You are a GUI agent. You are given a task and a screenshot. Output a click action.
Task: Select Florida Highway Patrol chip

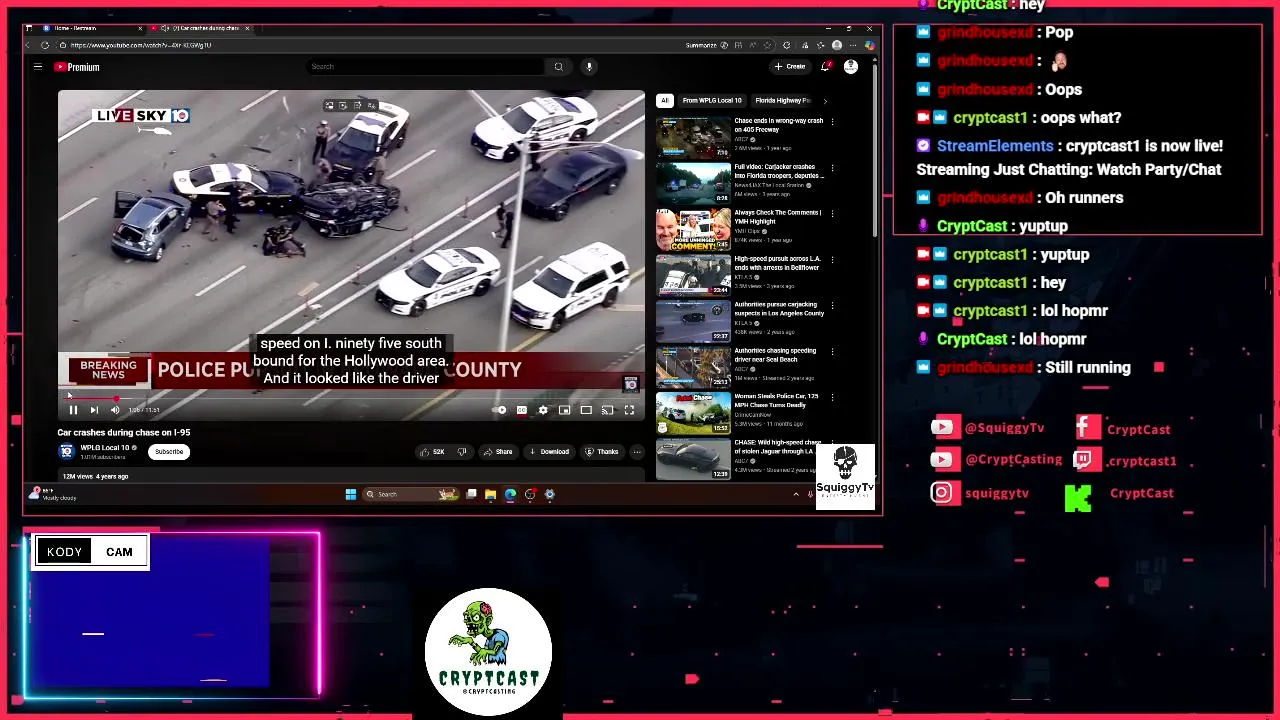(783, 101)
